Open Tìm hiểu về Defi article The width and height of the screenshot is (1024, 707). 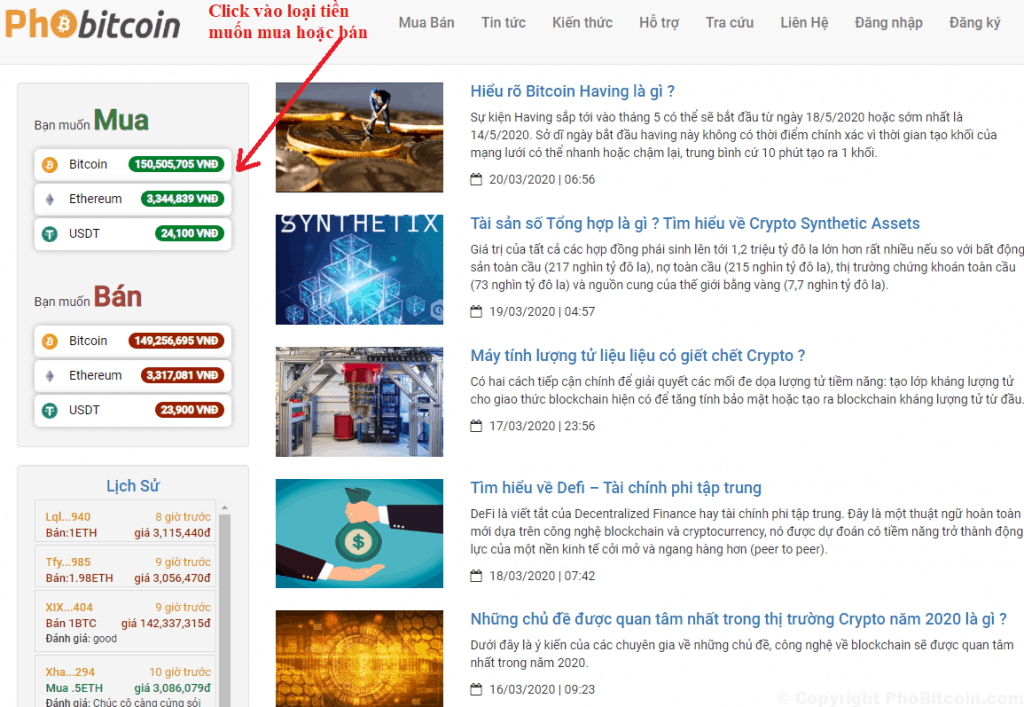pyautogui.click(x=615, y=488)
